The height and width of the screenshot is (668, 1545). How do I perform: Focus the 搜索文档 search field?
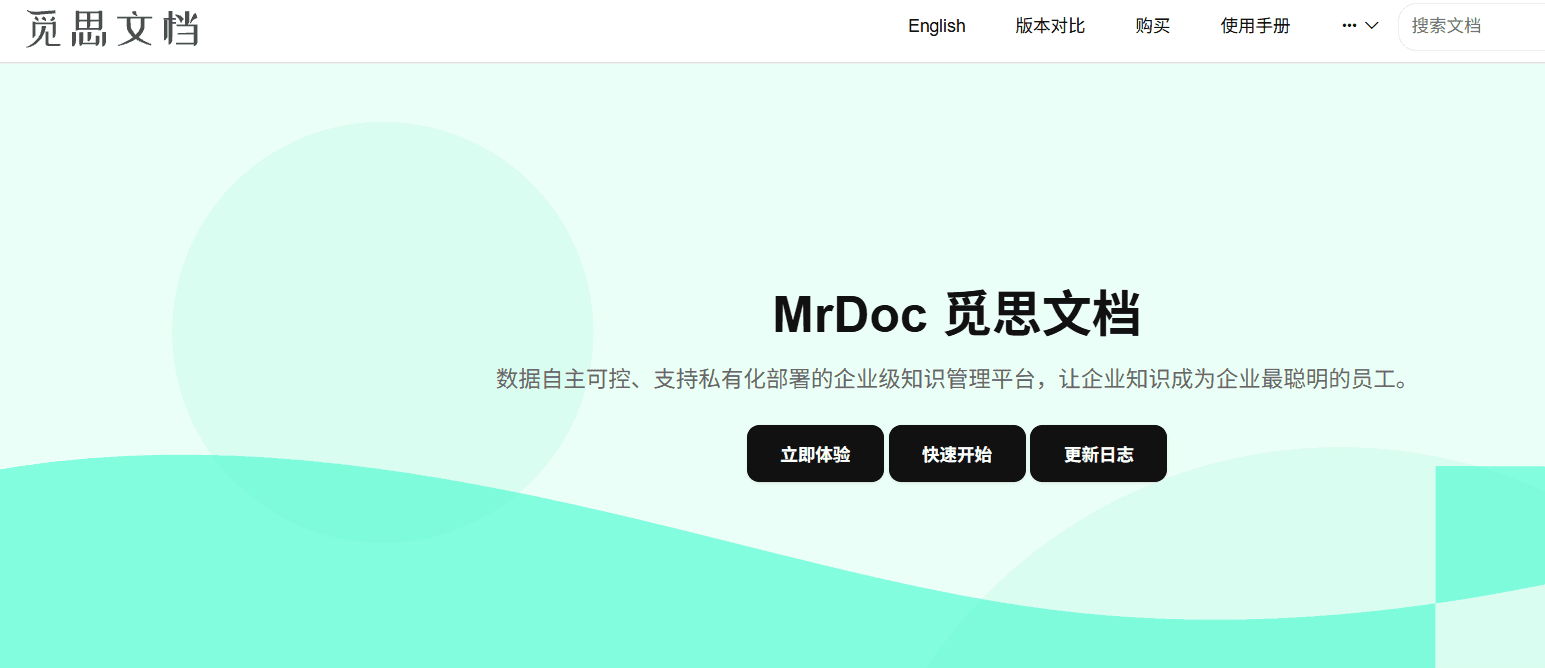click(x=1472, y=26)
